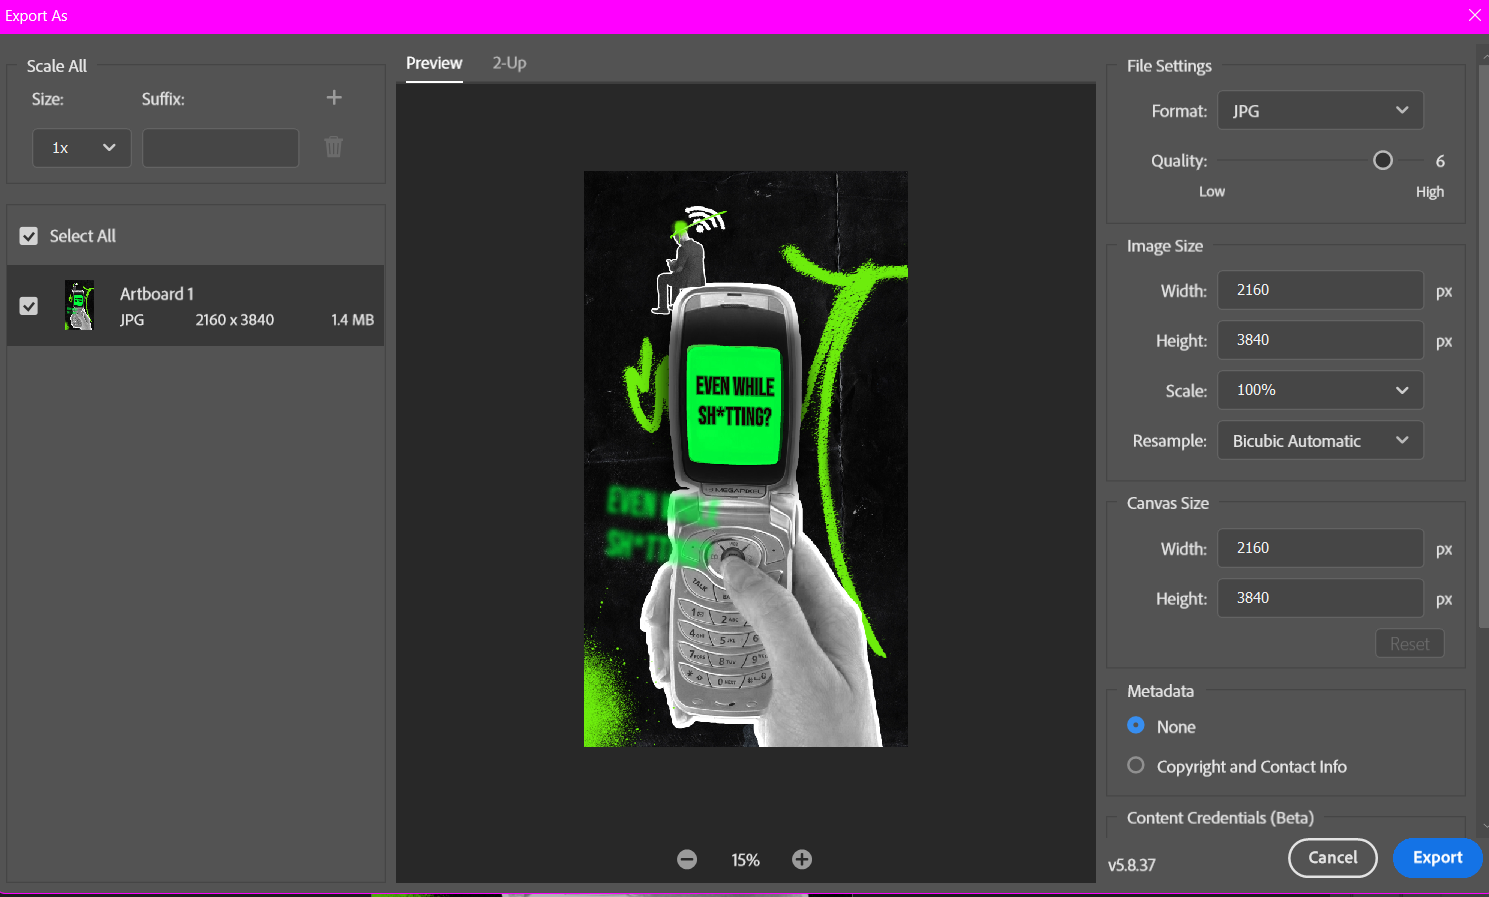Click the plus icon to add a scale size

(333, 97)
